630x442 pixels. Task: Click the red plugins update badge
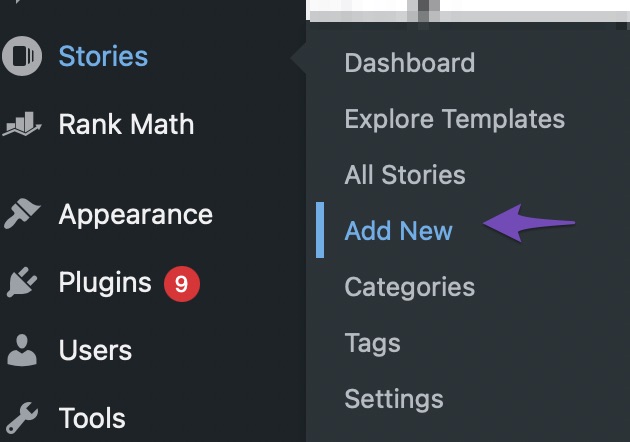click(x=182, y=284)
